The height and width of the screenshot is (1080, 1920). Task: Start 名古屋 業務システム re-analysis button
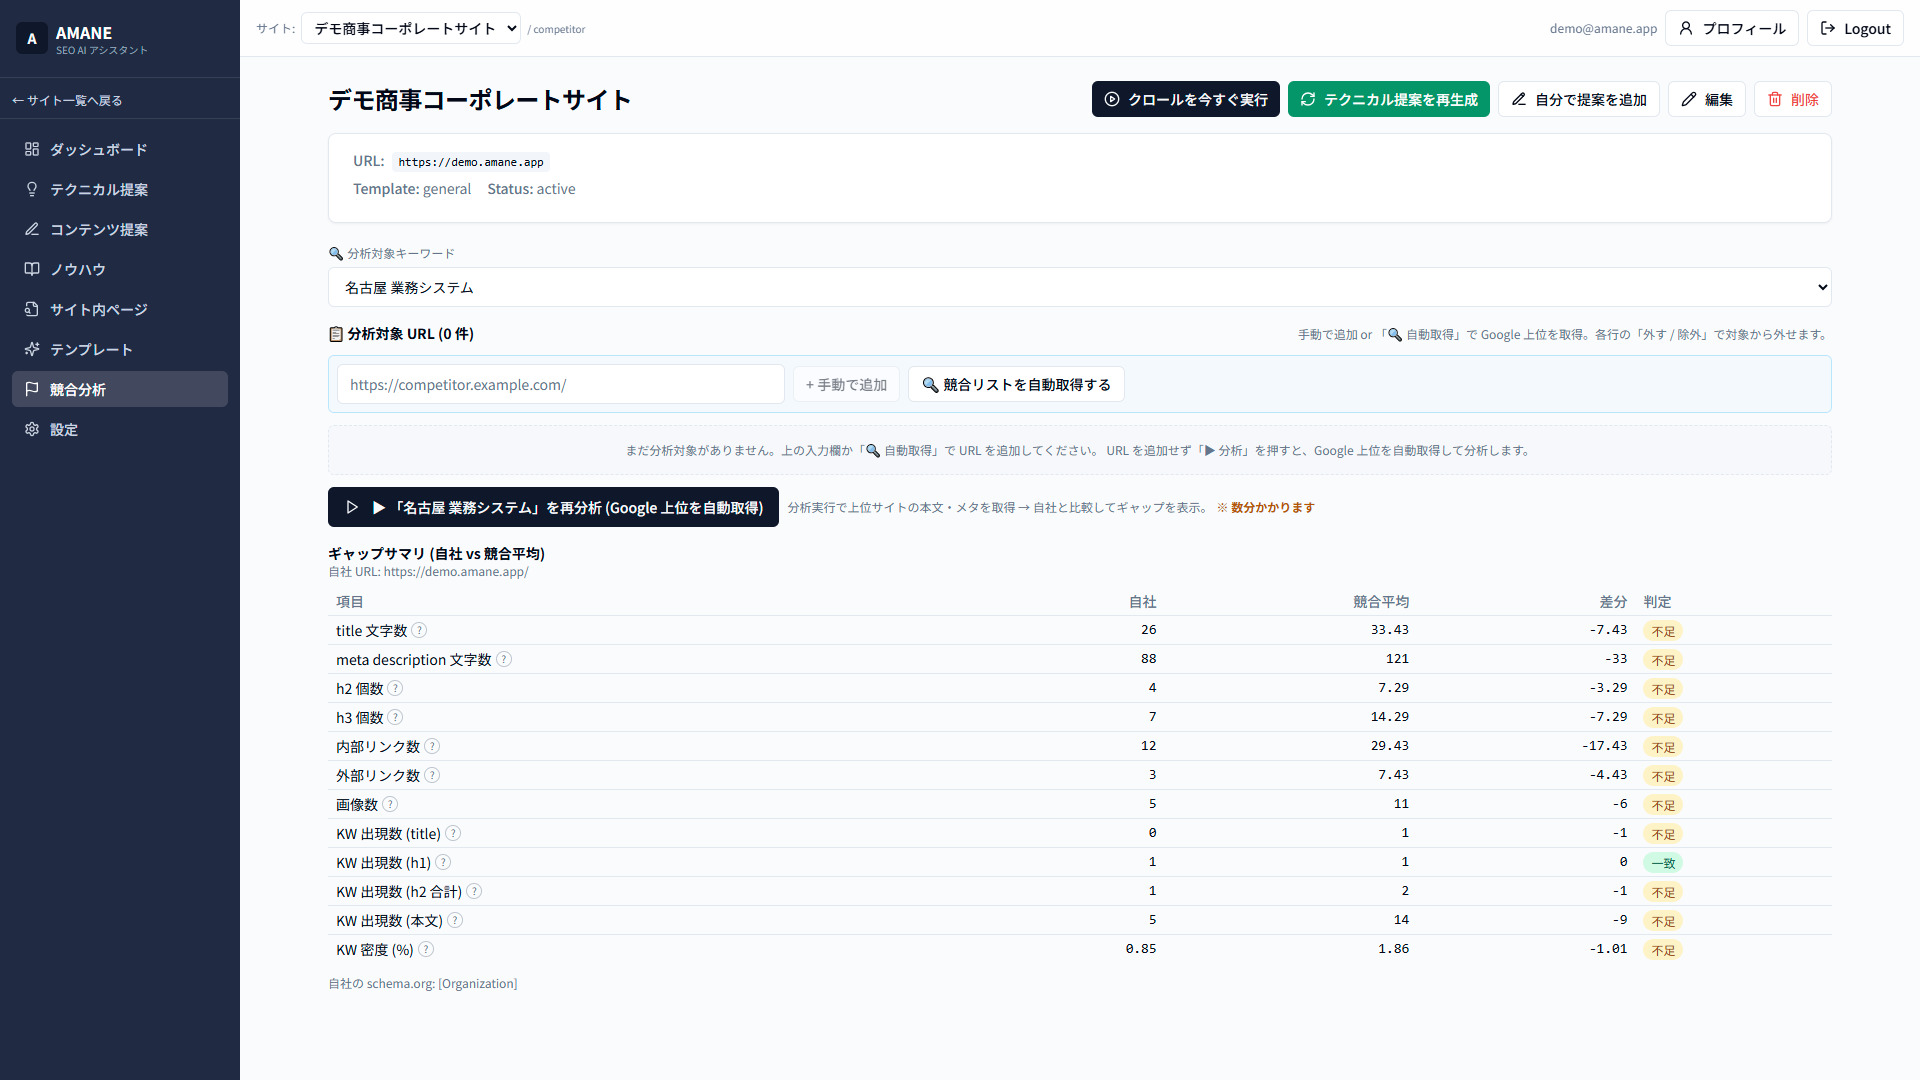[553, 507]
